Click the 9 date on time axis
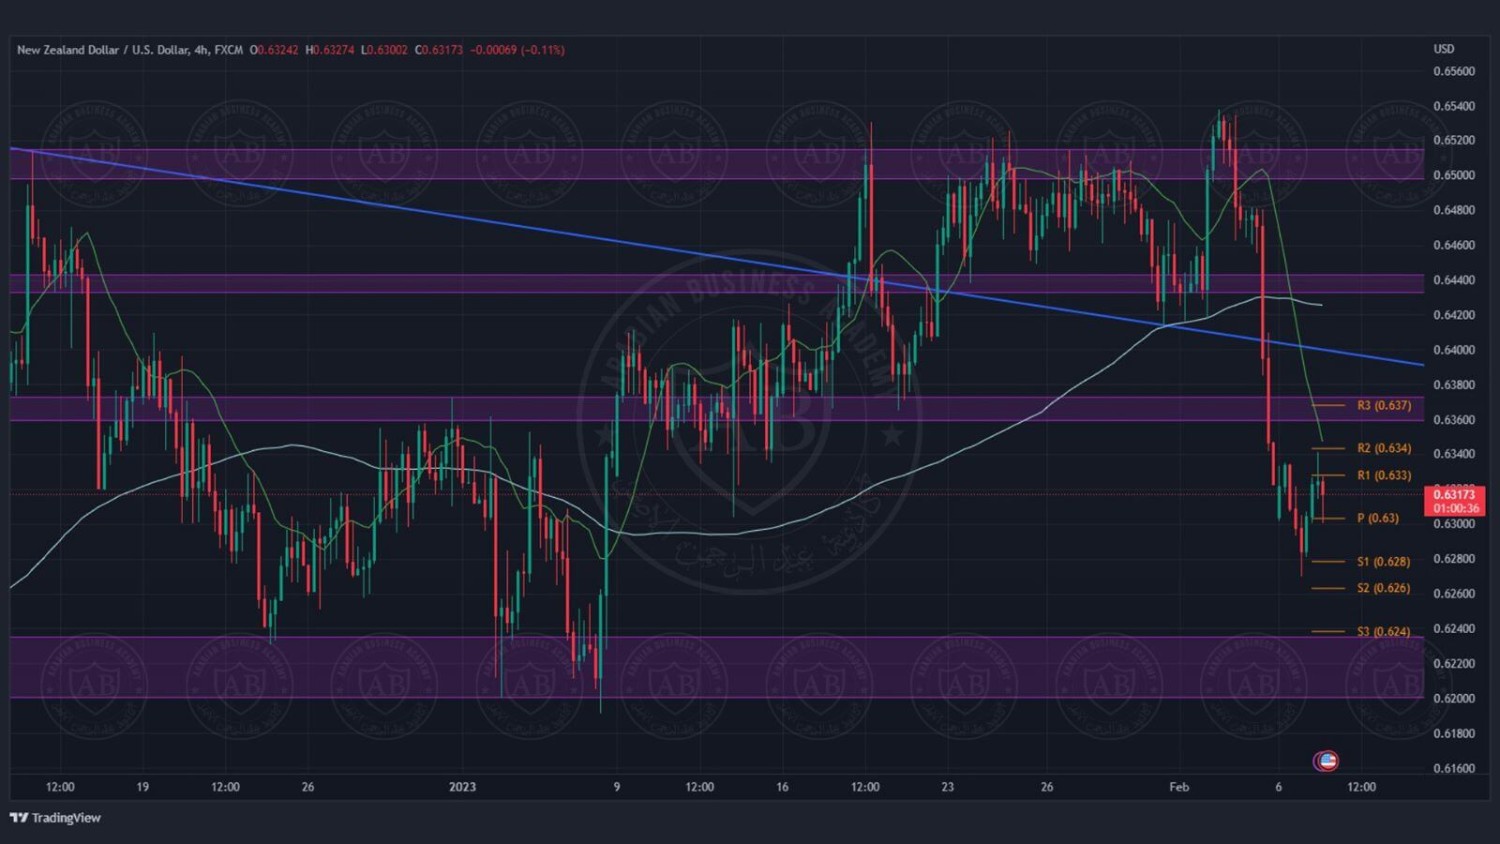This screenshot has height=844, width=1500. pyautogui.click(x=617, y=787)
